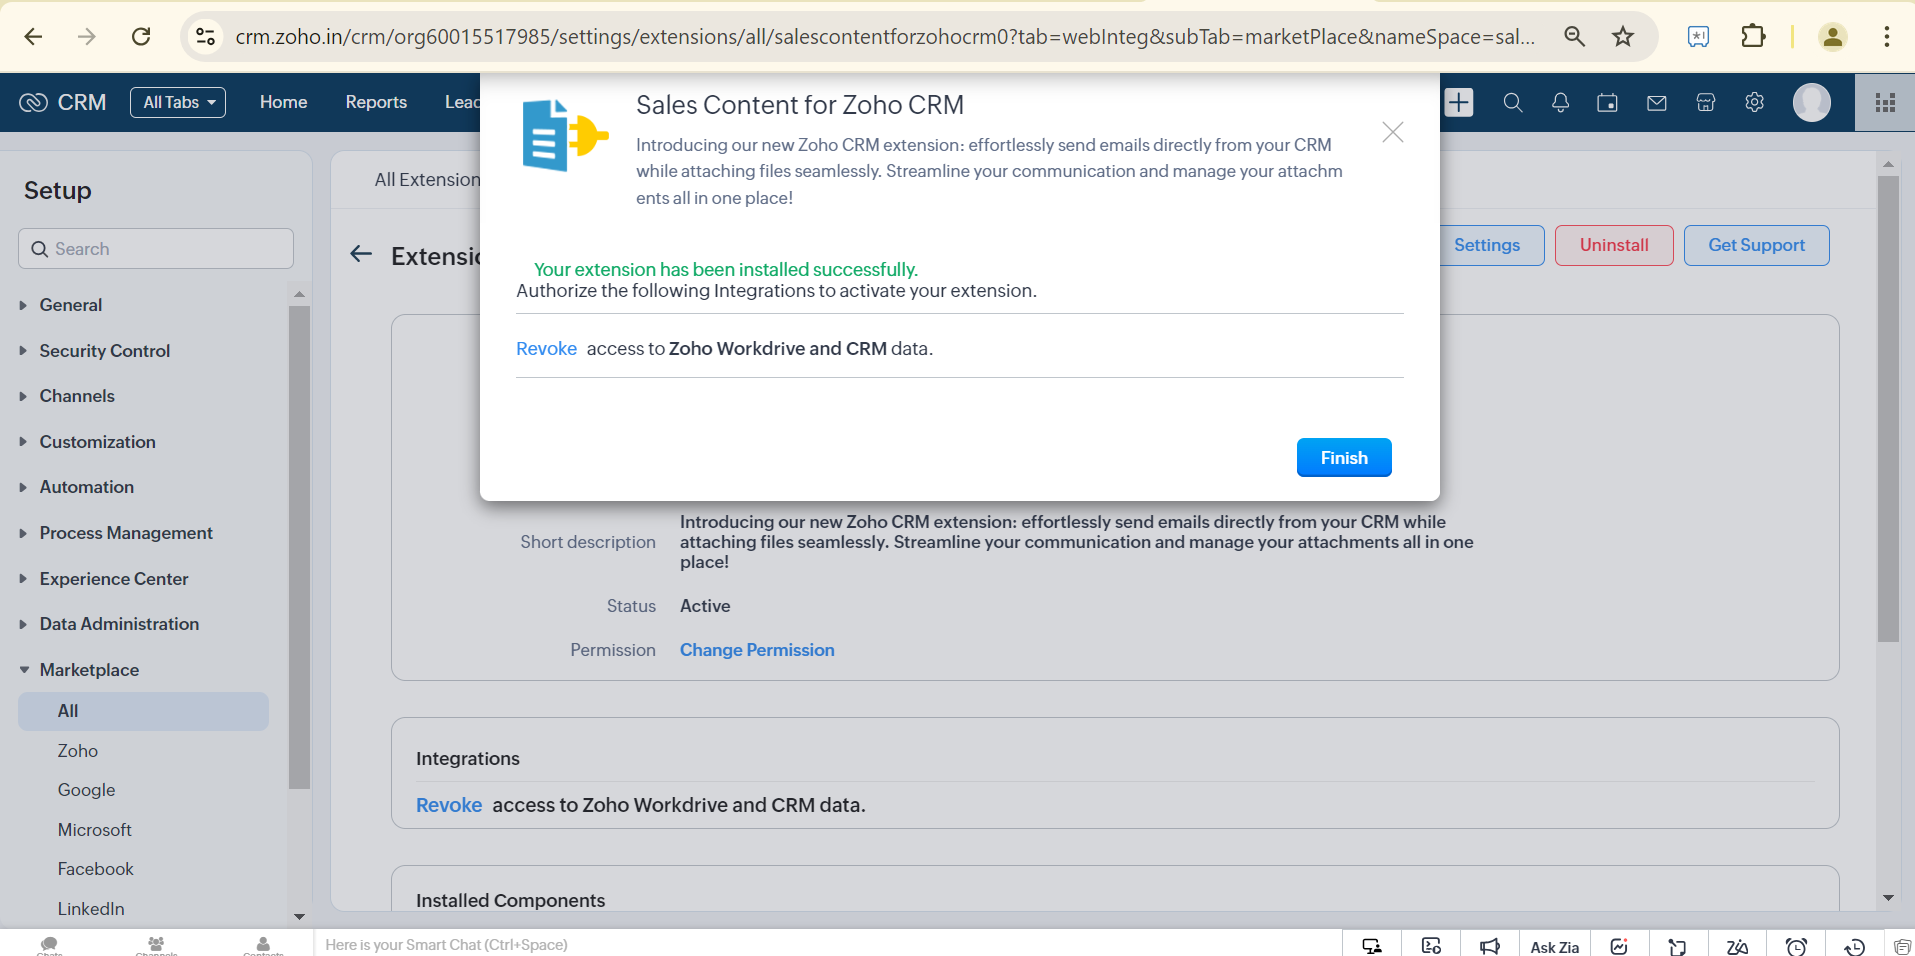The height and width of the screenshot is (956, 1915).
Task: Go to the Home tab
Action: click(283, 102)
